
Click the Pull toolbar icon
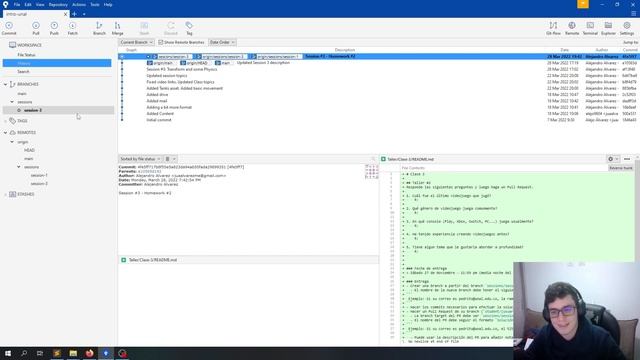pyautogui.click(x=36, y=28)
